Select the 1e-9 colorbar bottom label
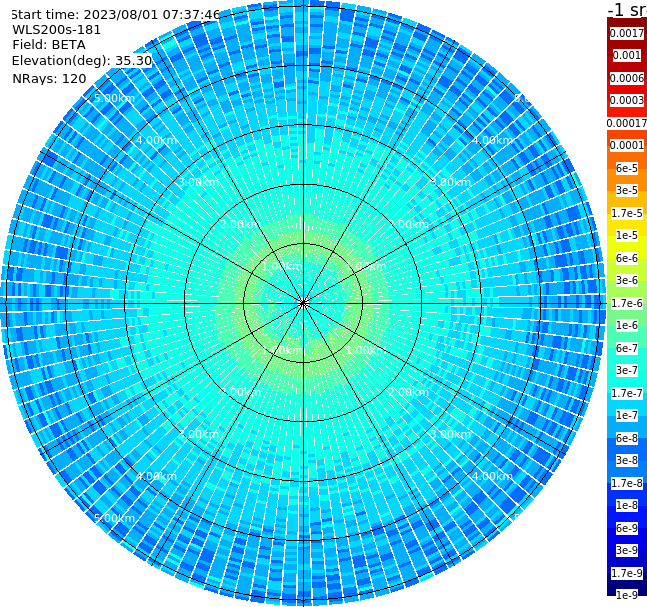The image size is (647, 607). pyautogui.click(x=627, y=595)
